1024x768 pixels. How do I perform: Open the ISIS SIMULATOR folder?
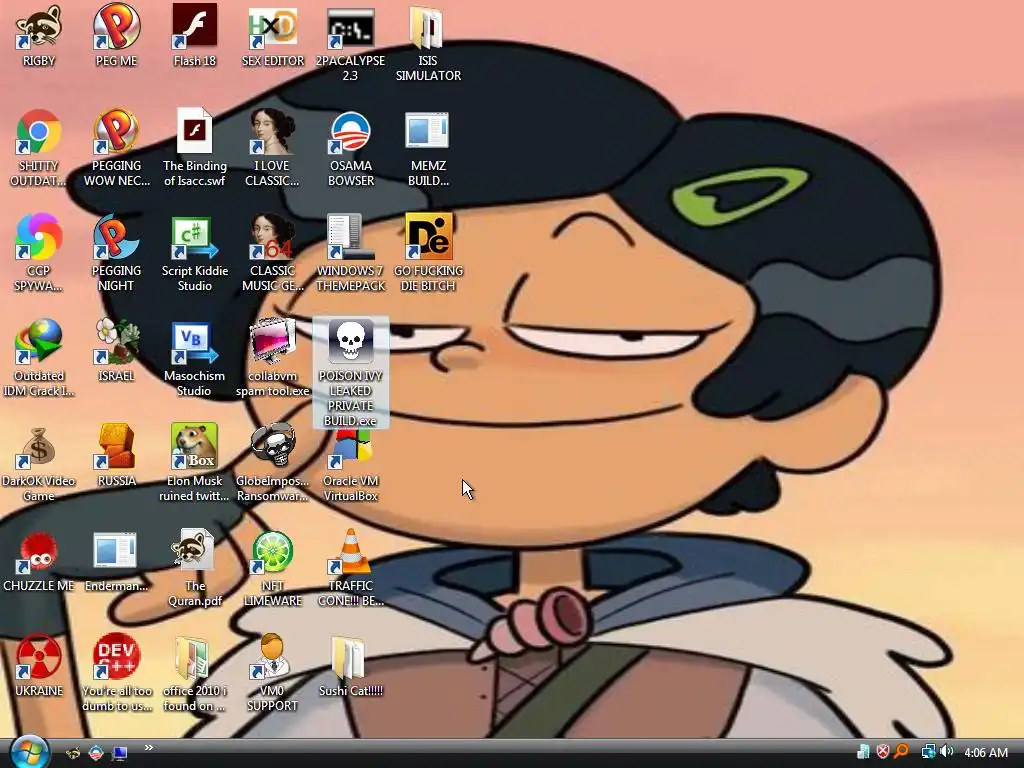(x=428, y=27)
